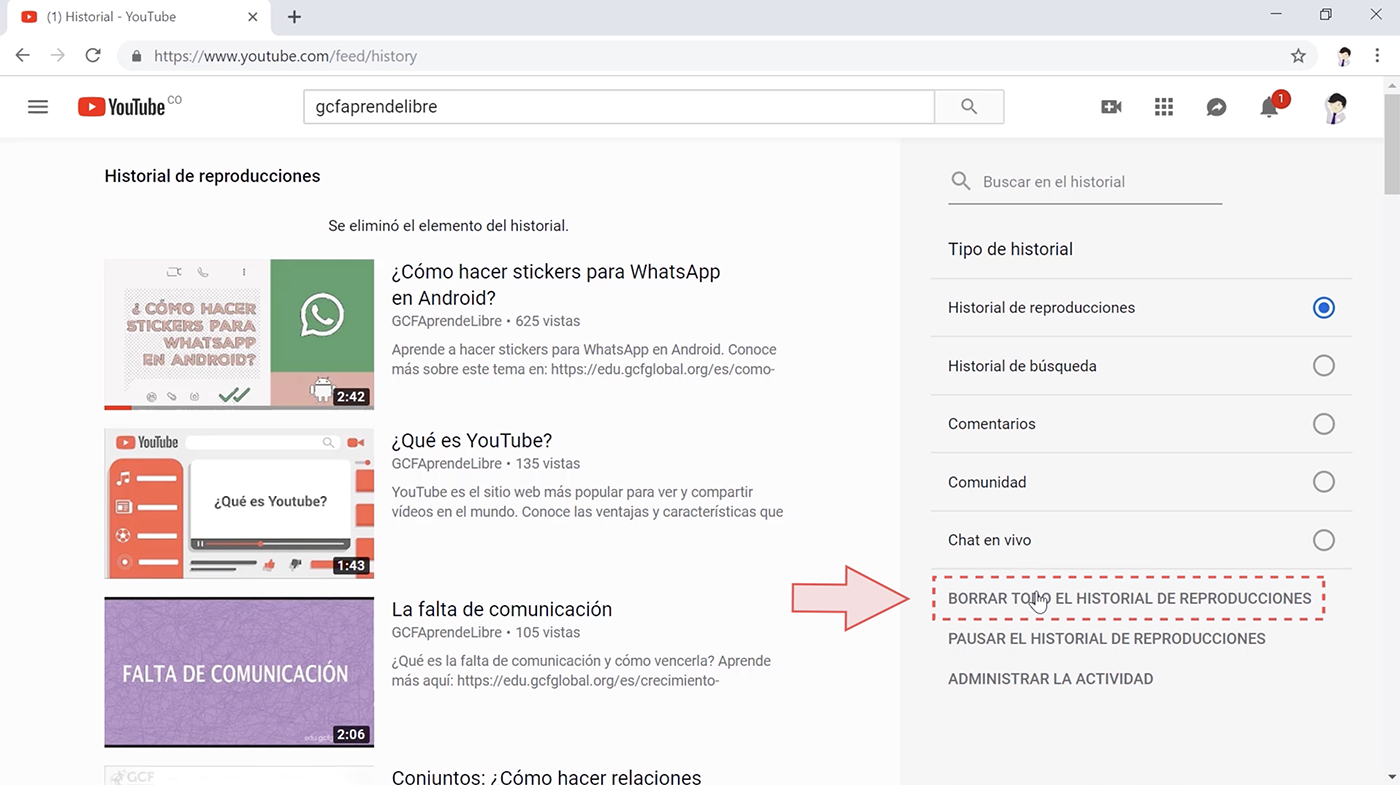This screenshot has height=785, width=1400.
Task: Play the ¿Qué es Youtube? thumbnail
Action: [x=239, y=503]
